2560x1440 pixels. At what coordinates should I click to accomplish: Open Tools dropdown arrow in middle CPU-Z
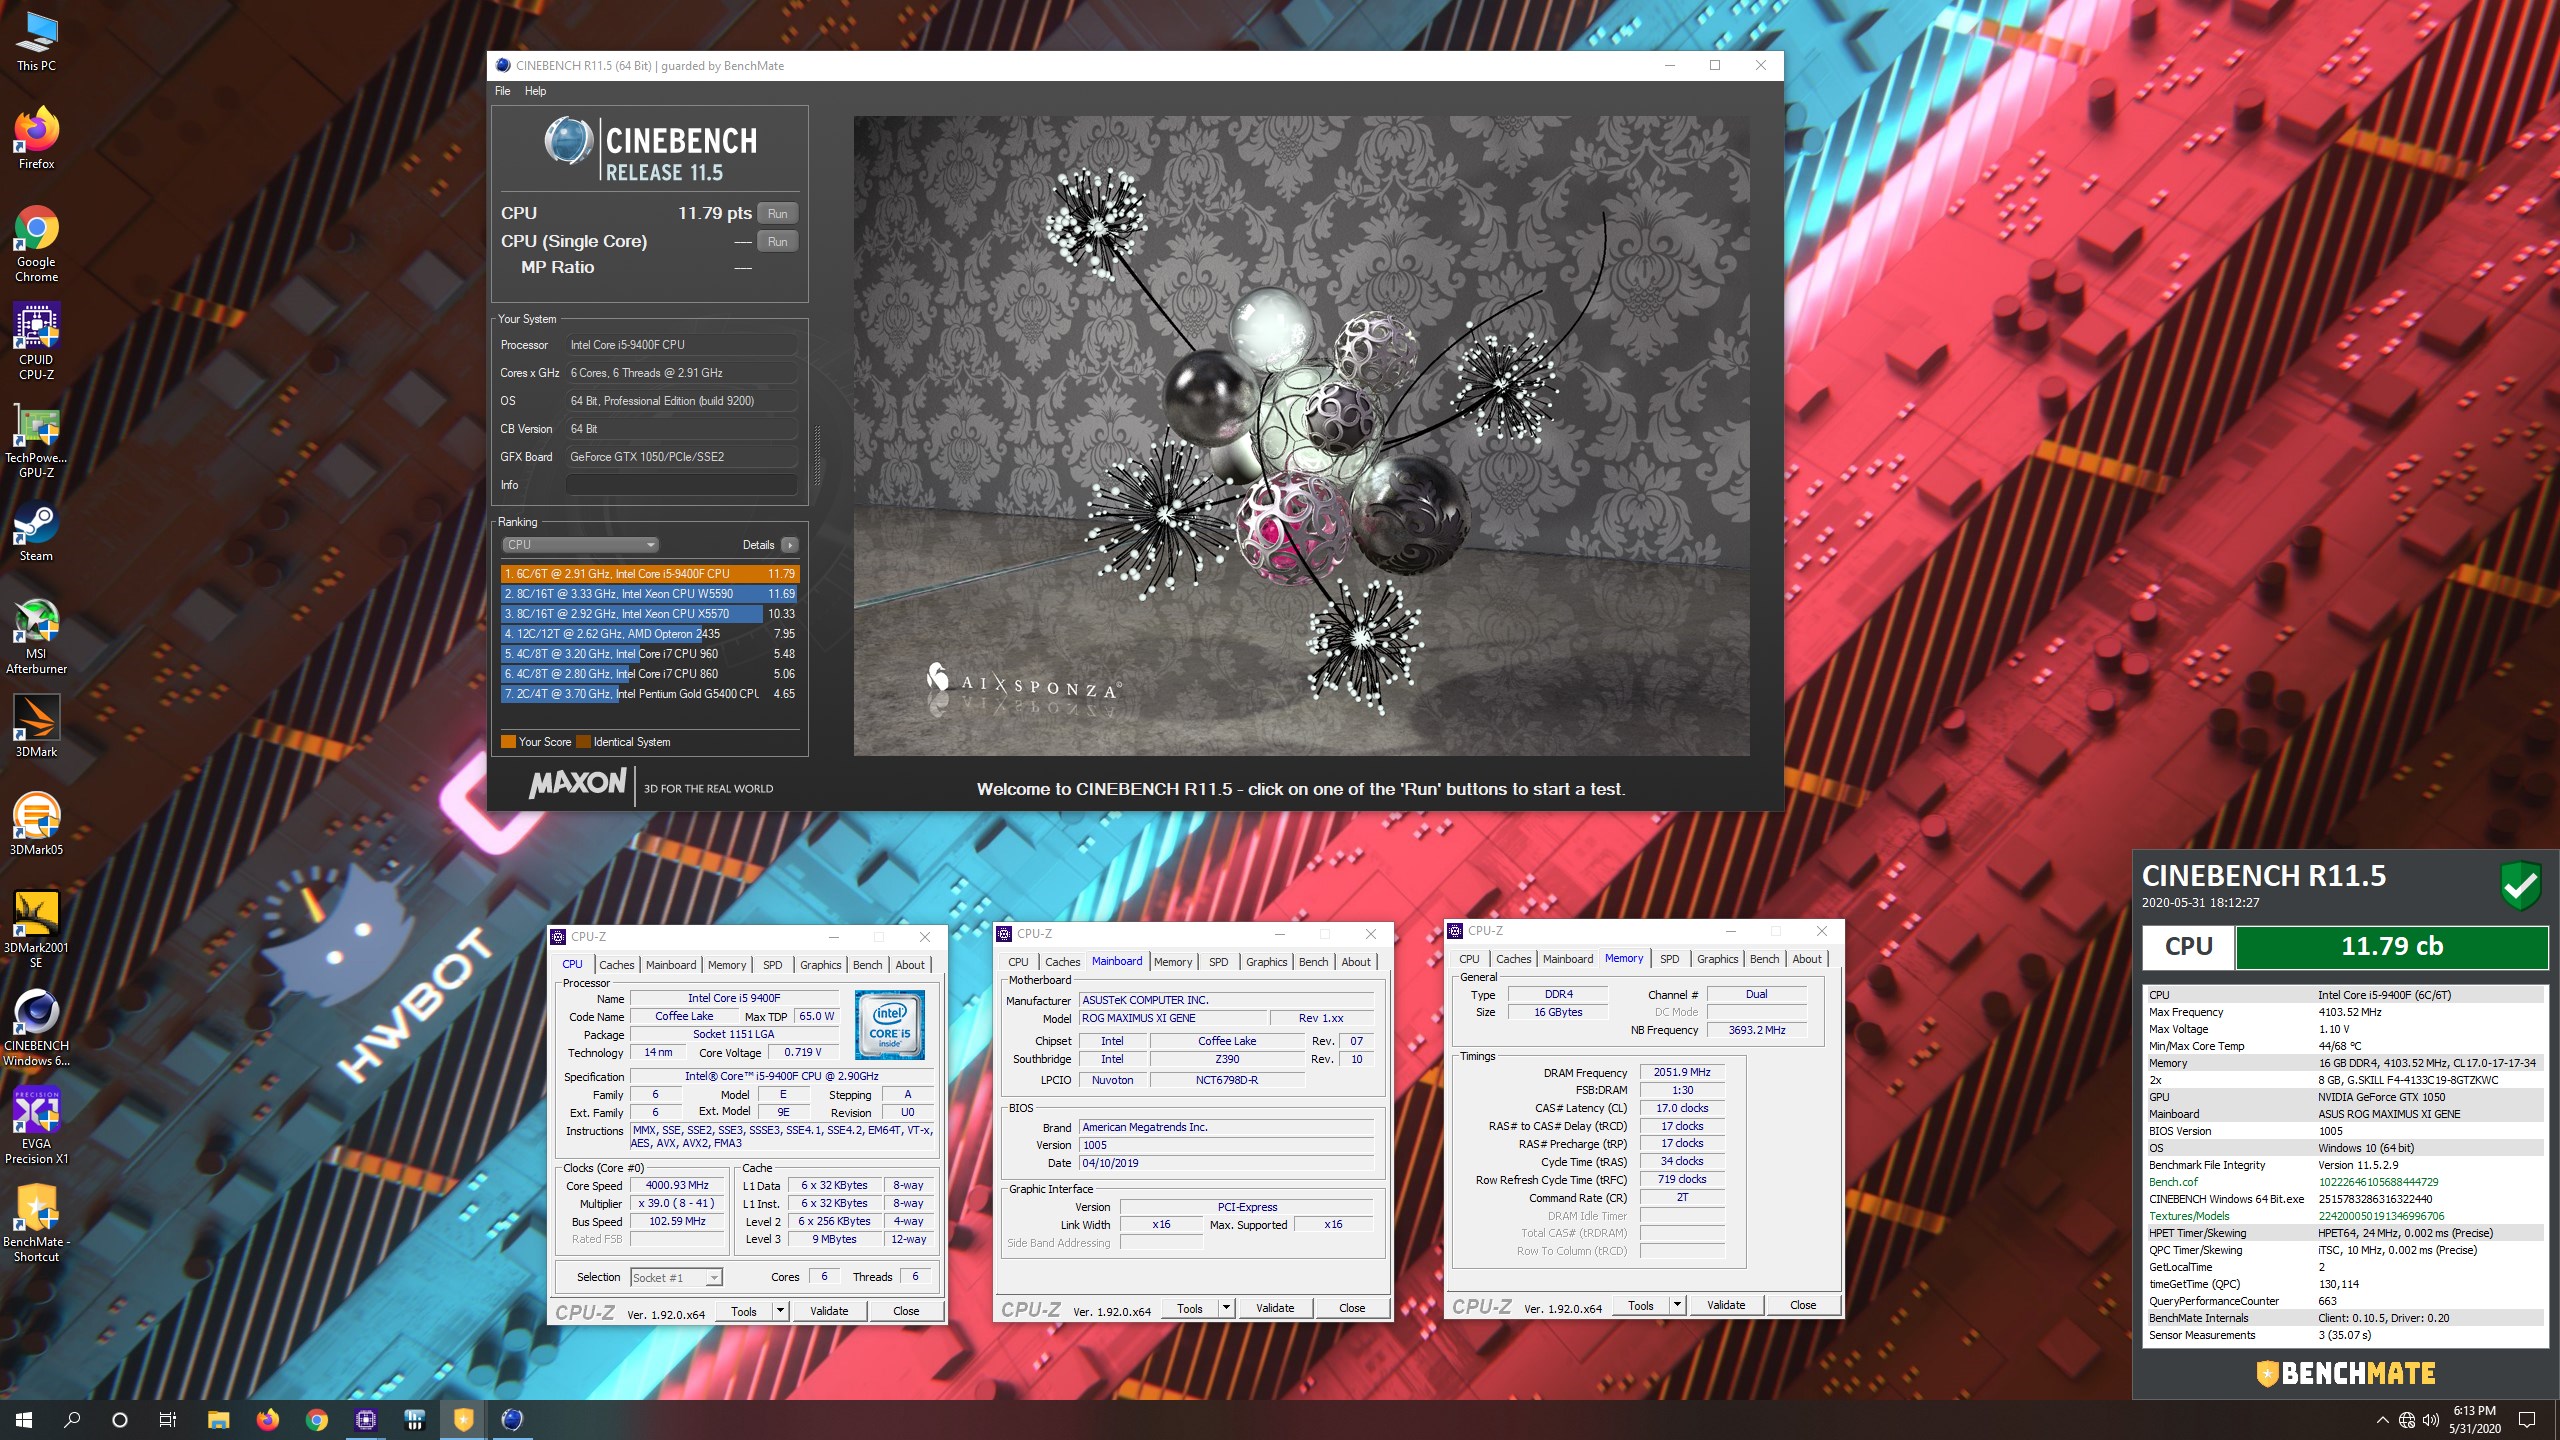click(x=1226, y=1308)
